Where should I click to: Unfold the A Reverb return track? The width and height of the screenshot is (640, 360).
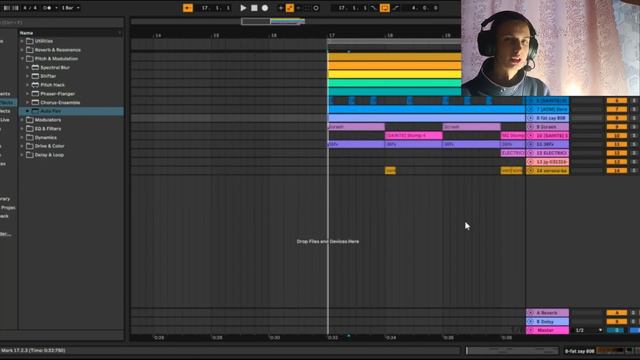pyautogui.click(x=531, y=313)
